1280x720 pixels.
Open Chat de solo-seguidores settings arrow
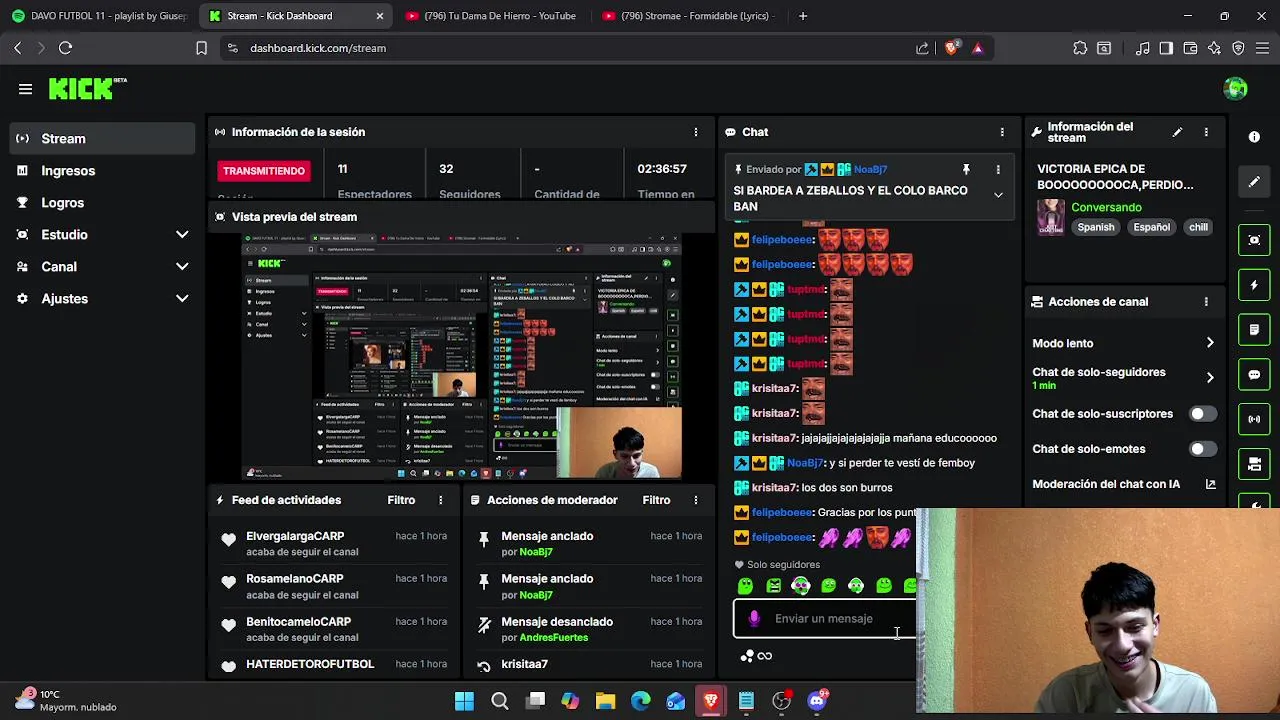[x=1210, y=378]
